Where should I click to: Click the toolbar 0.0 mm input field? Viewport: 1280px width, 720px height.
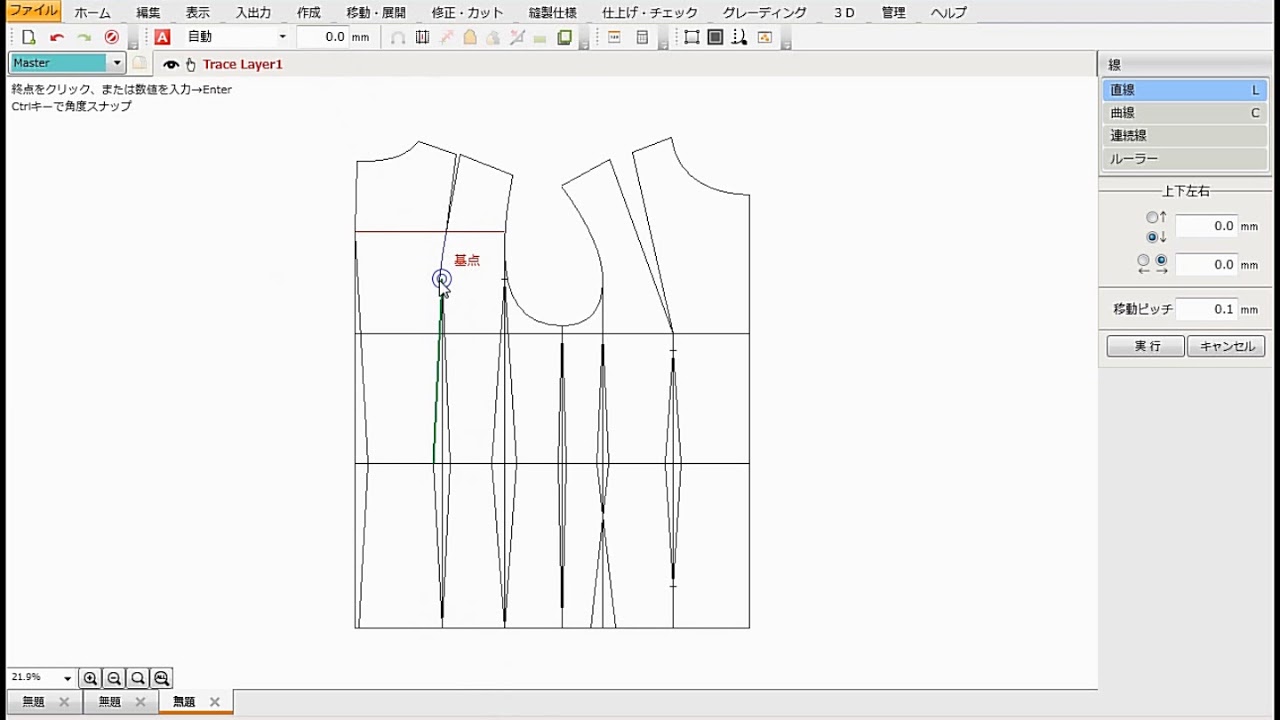[322, 37]
